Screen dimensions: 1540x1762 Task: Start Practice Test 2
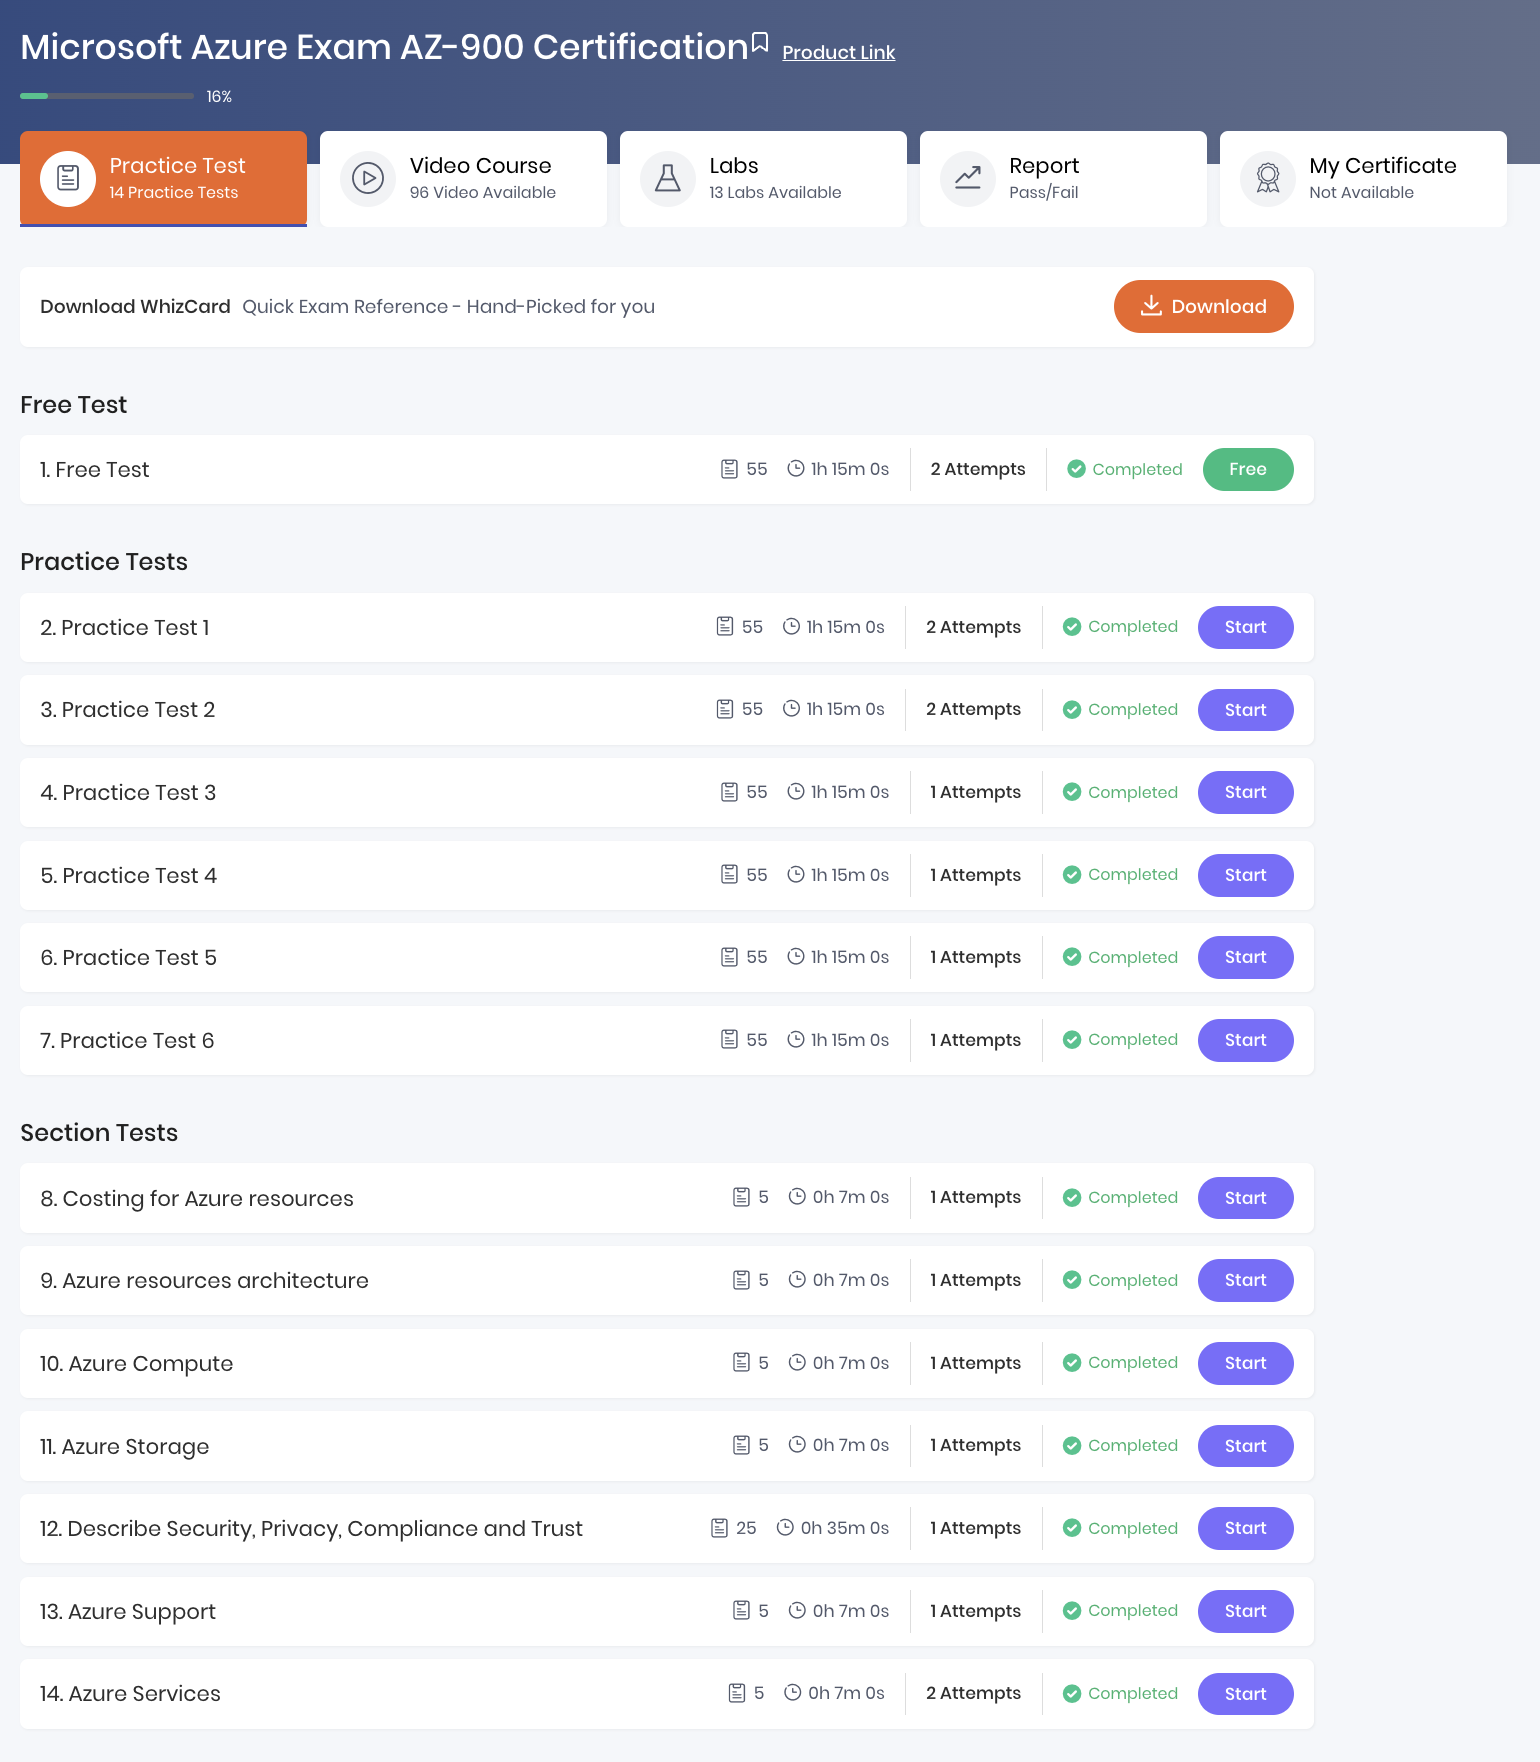click(1245, 710)
